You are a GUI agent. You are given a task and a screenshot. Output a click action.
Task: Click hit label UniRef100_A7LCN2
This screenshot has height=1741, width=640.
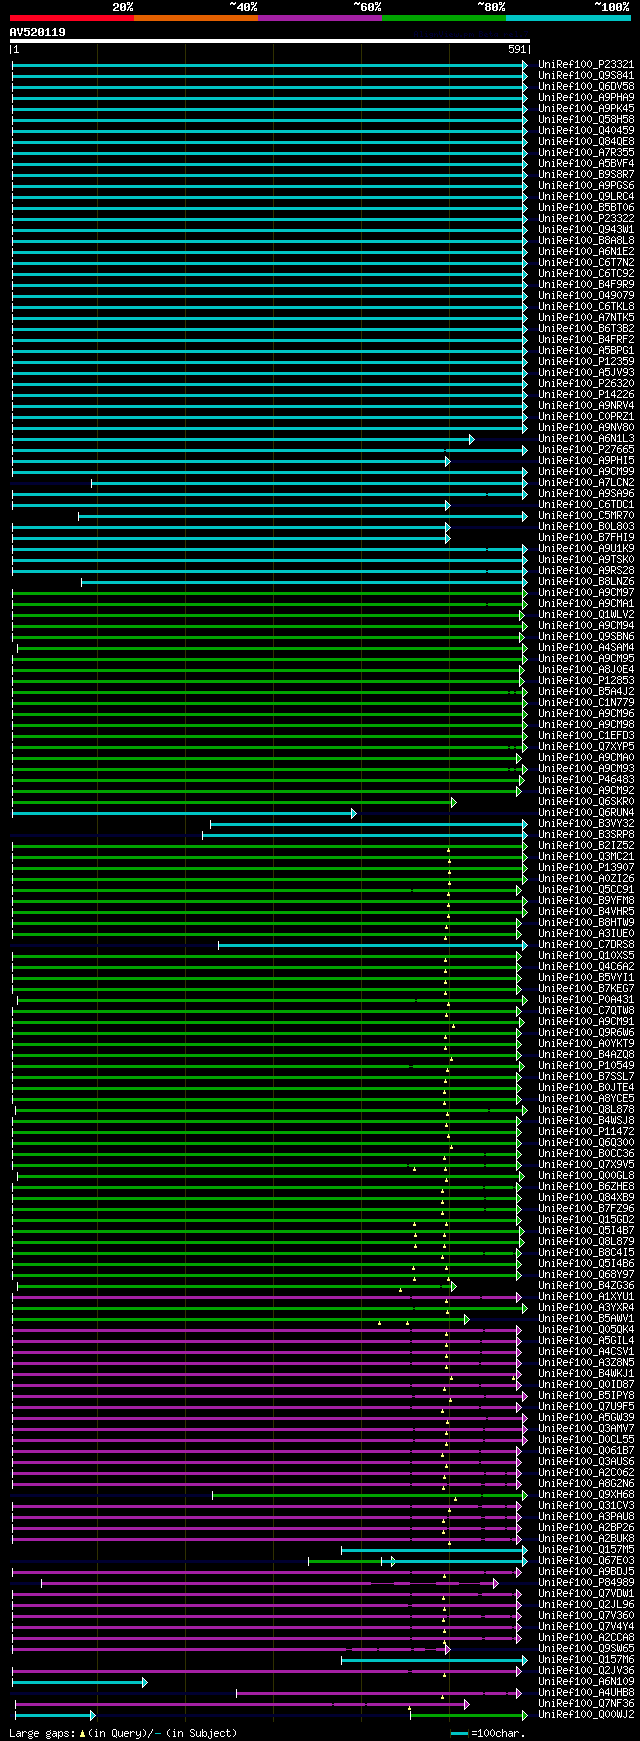[x=586, y=482]
